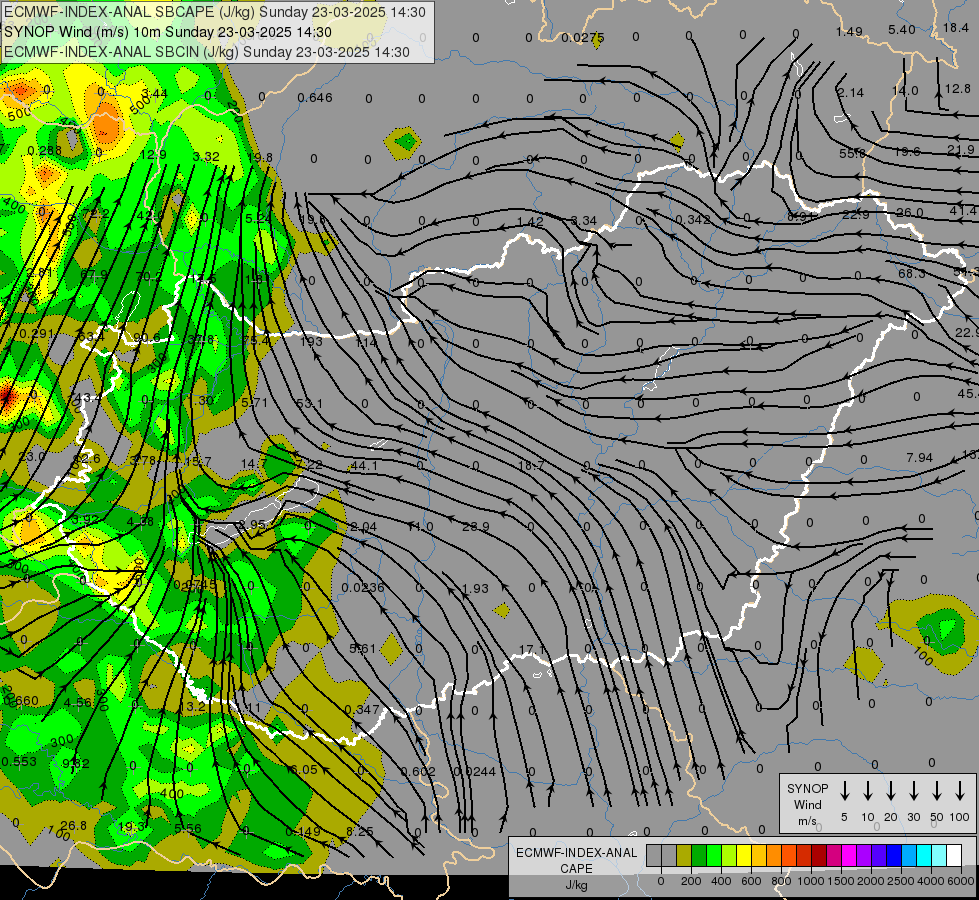Click the map value '0.347'
Viewport: 979px width, 900px height.
click(x=362, y=710)
